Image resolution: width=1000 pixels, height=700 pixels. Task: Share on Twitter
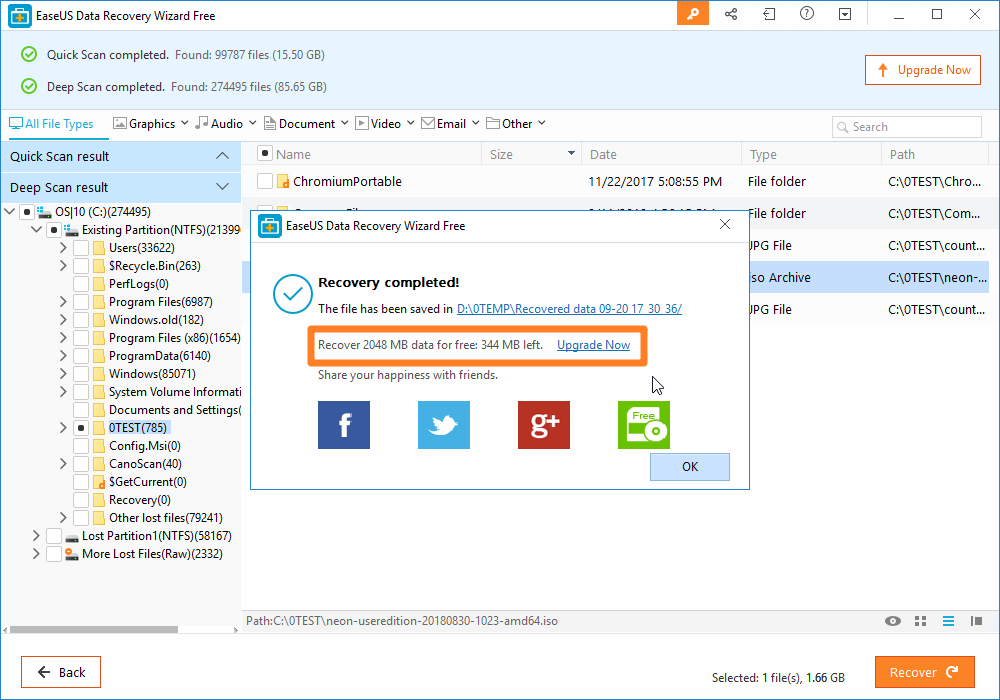tap(444, 425)
